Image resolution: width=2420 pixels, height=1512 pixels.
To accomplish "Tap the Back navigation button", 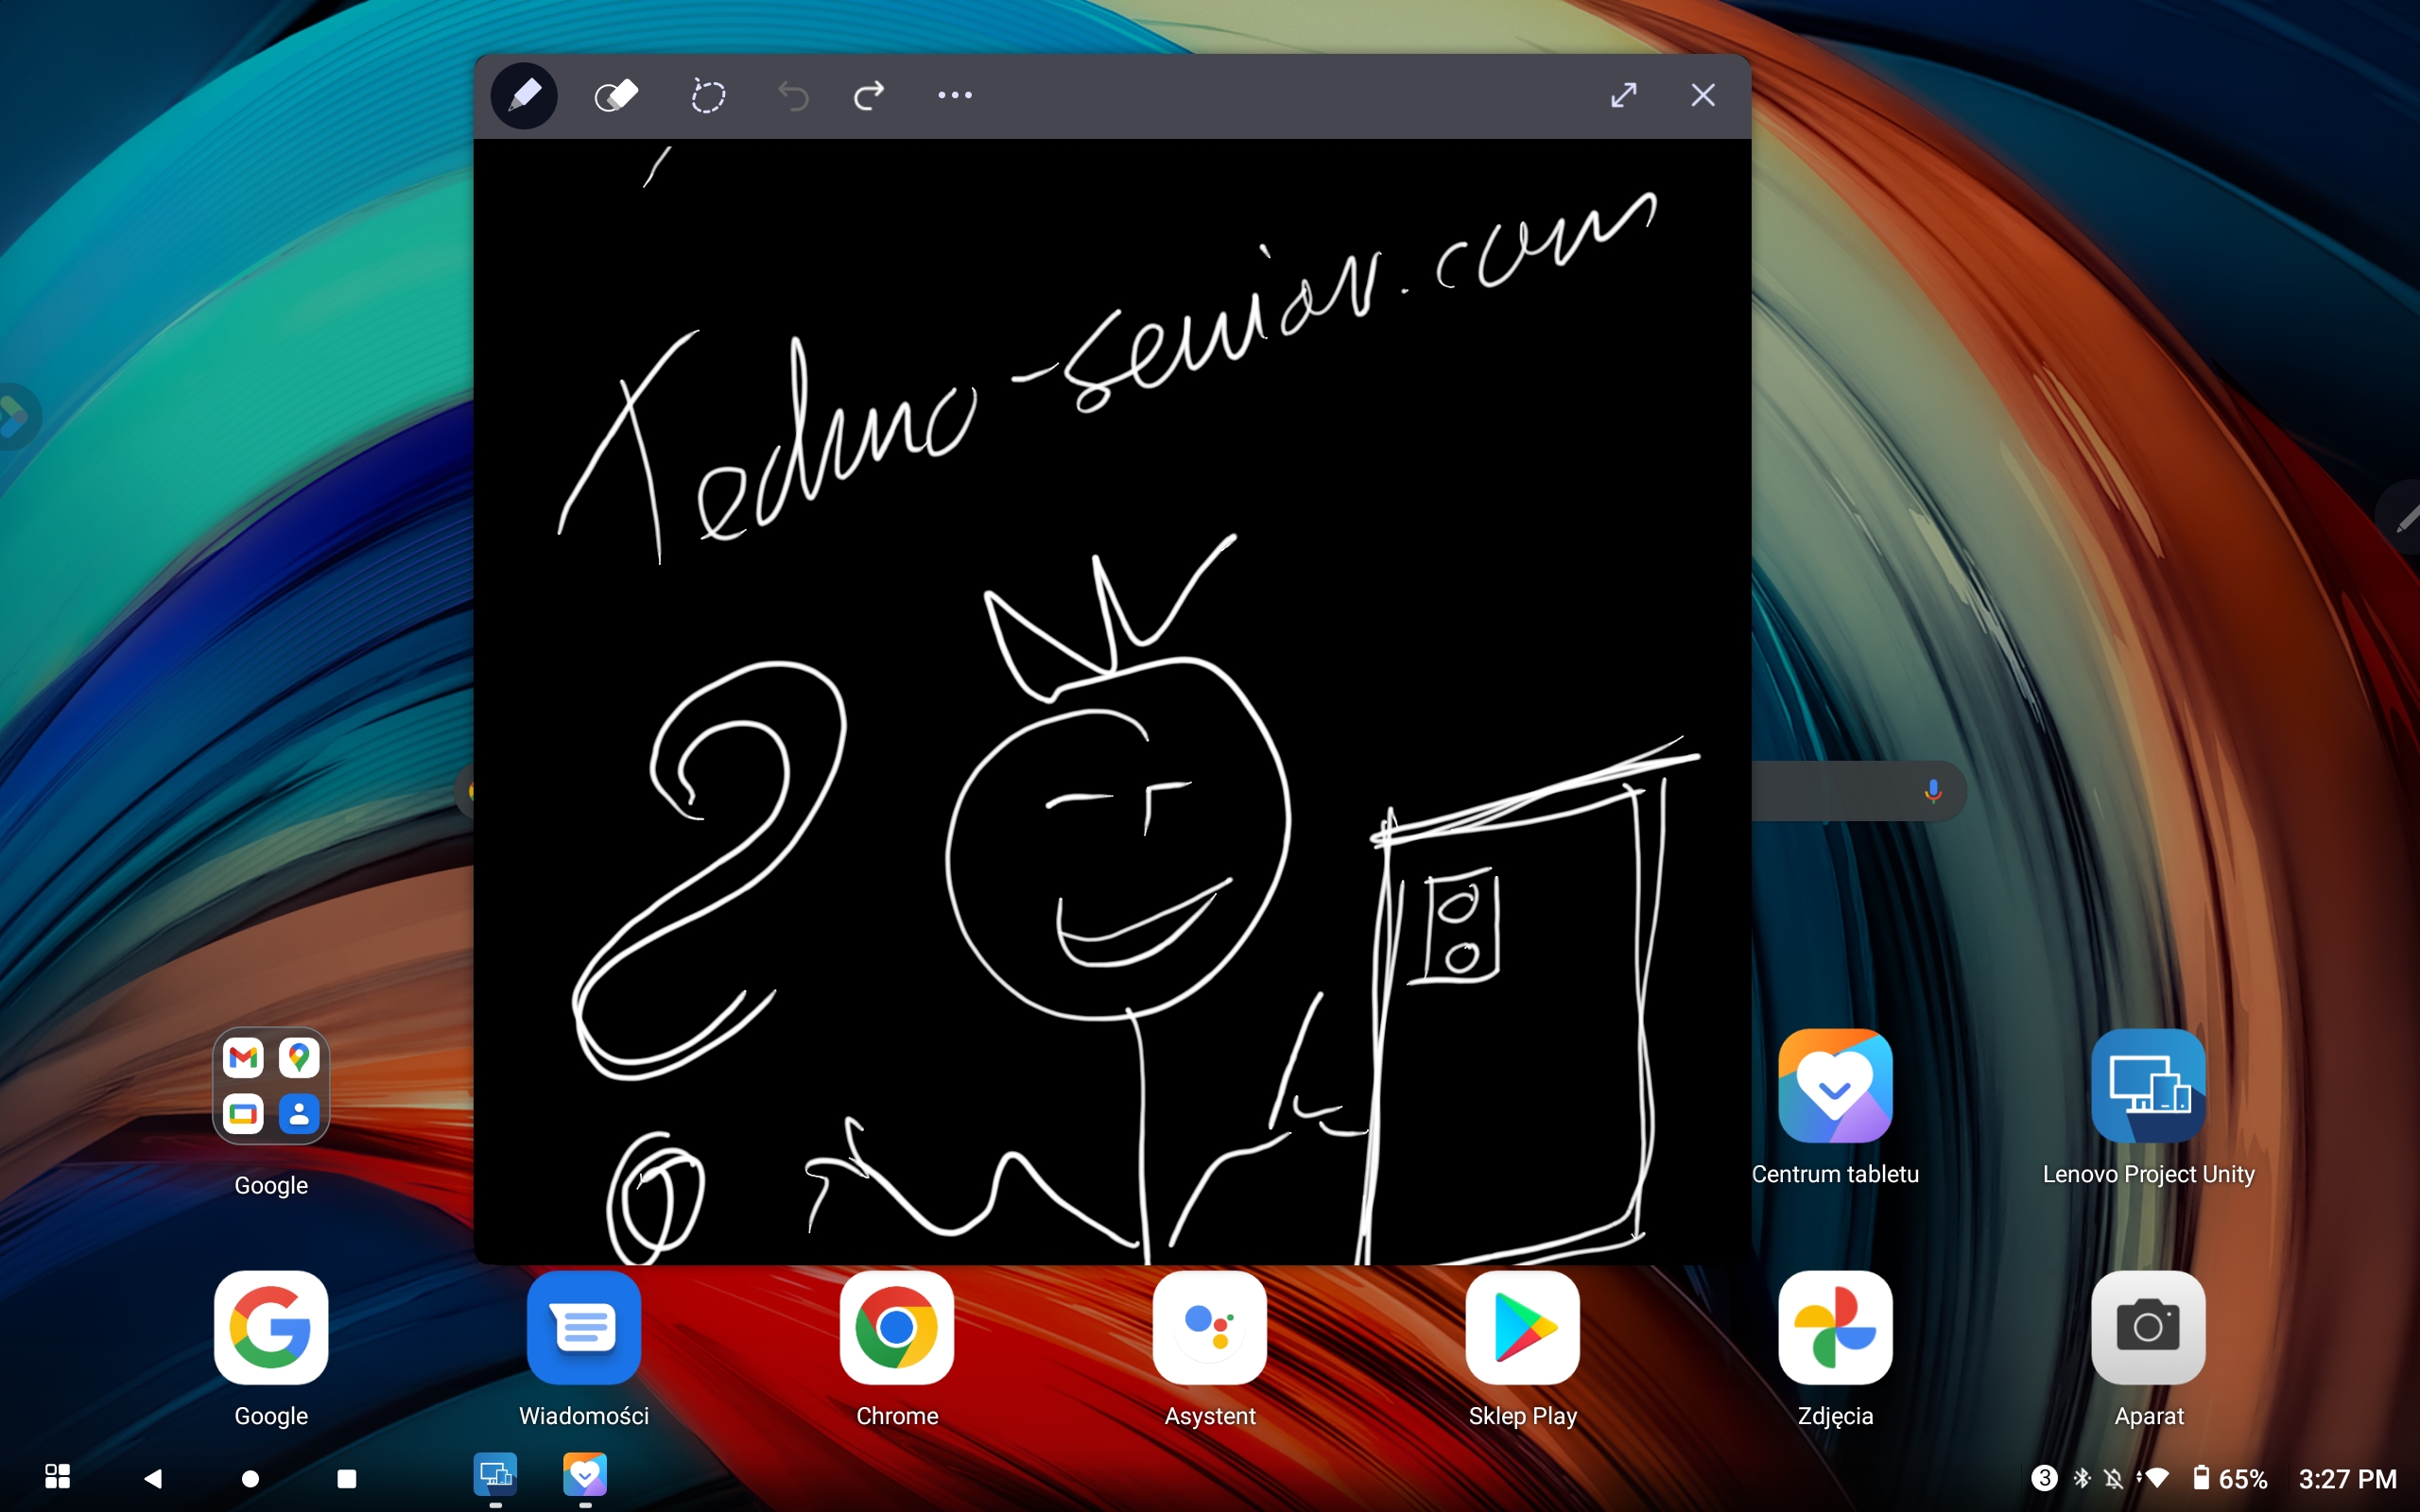I will [x=153, y=1478].
